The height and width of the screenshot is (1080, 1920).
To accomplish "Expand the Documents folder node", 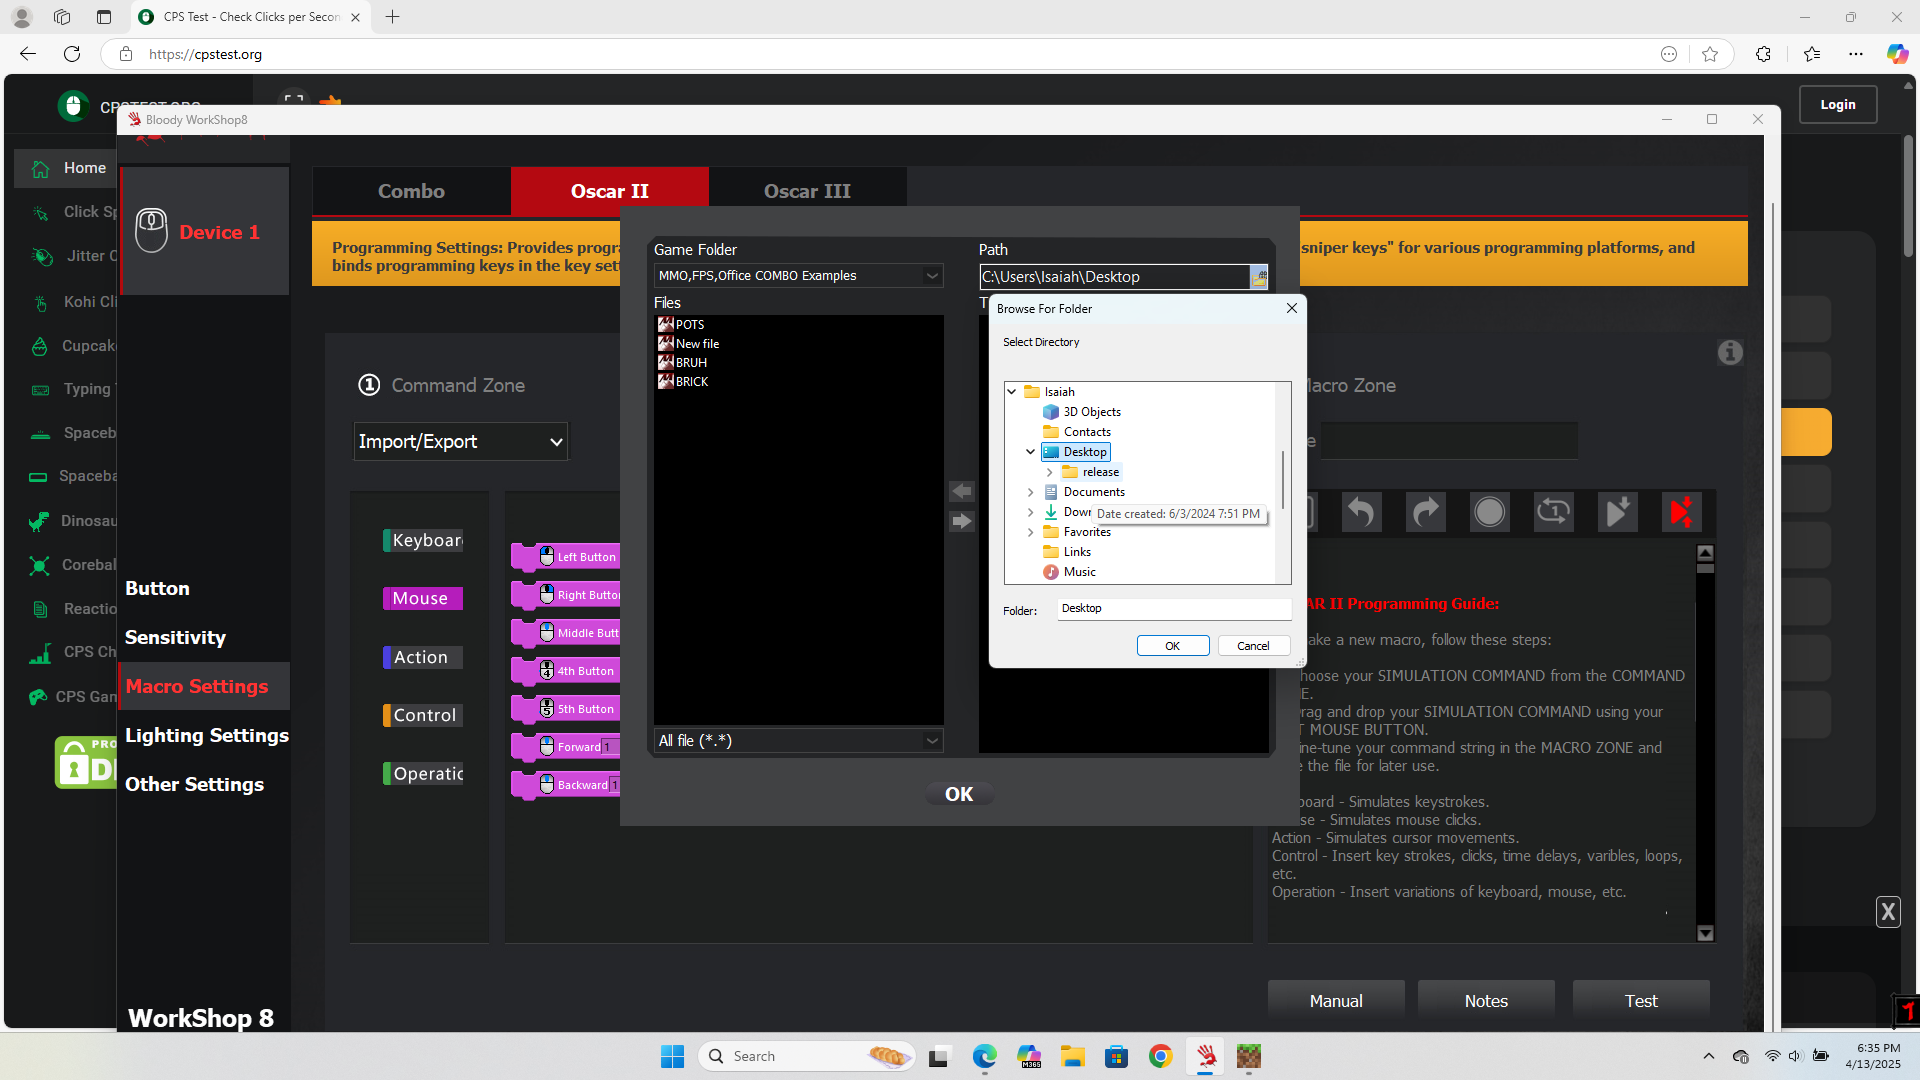I will point(1030,492).
